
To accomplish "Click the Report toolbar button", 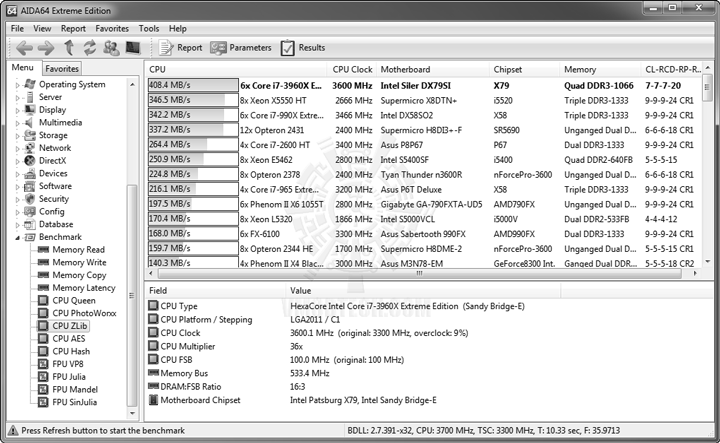I will click(x=180, y=48).
